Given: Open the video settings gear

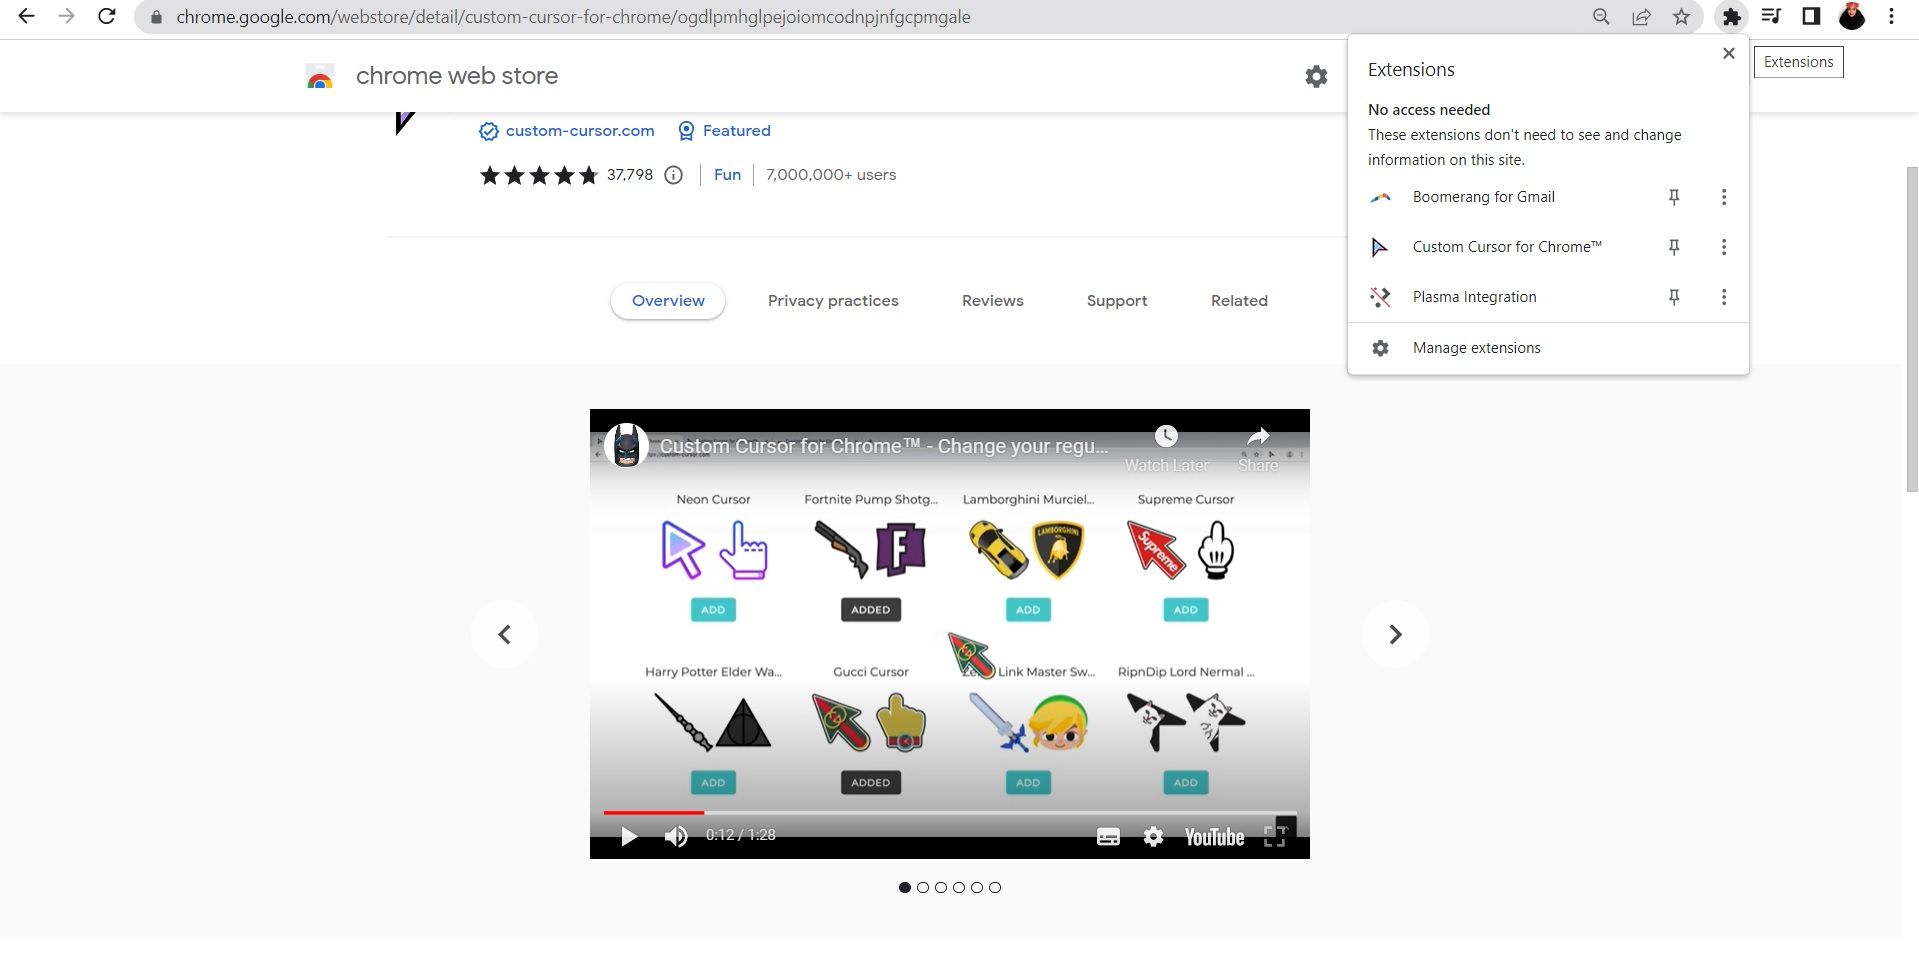Looking at the screenshot, I should coord(1153,837).
